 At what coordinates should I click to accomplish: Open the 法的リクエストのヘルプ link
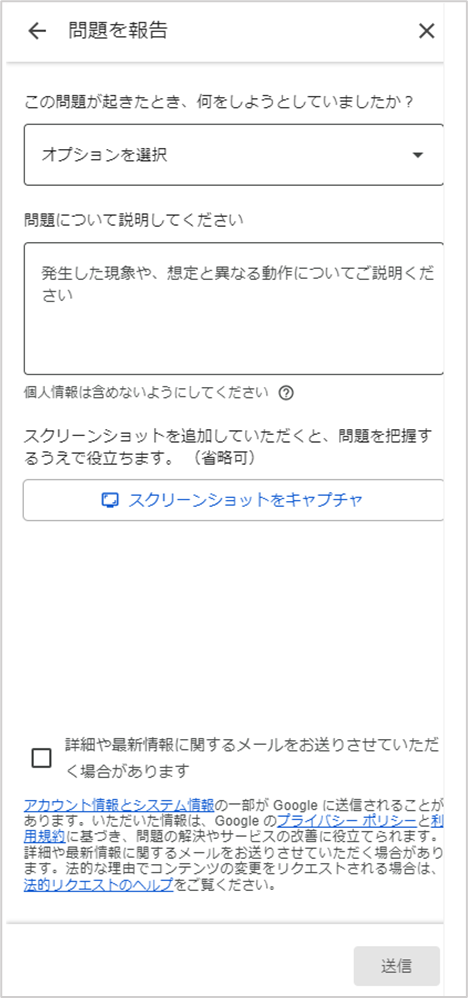[98, 886]
